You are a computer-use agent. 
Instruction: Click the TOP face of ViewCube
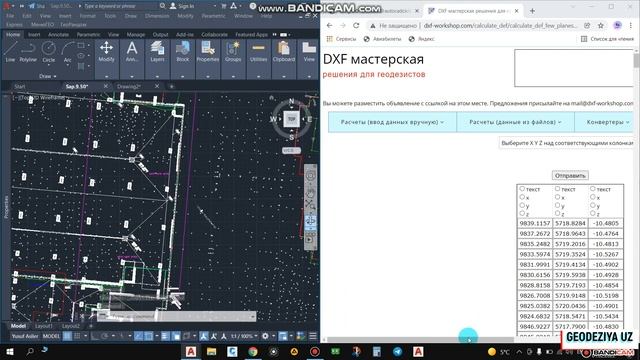291,119
